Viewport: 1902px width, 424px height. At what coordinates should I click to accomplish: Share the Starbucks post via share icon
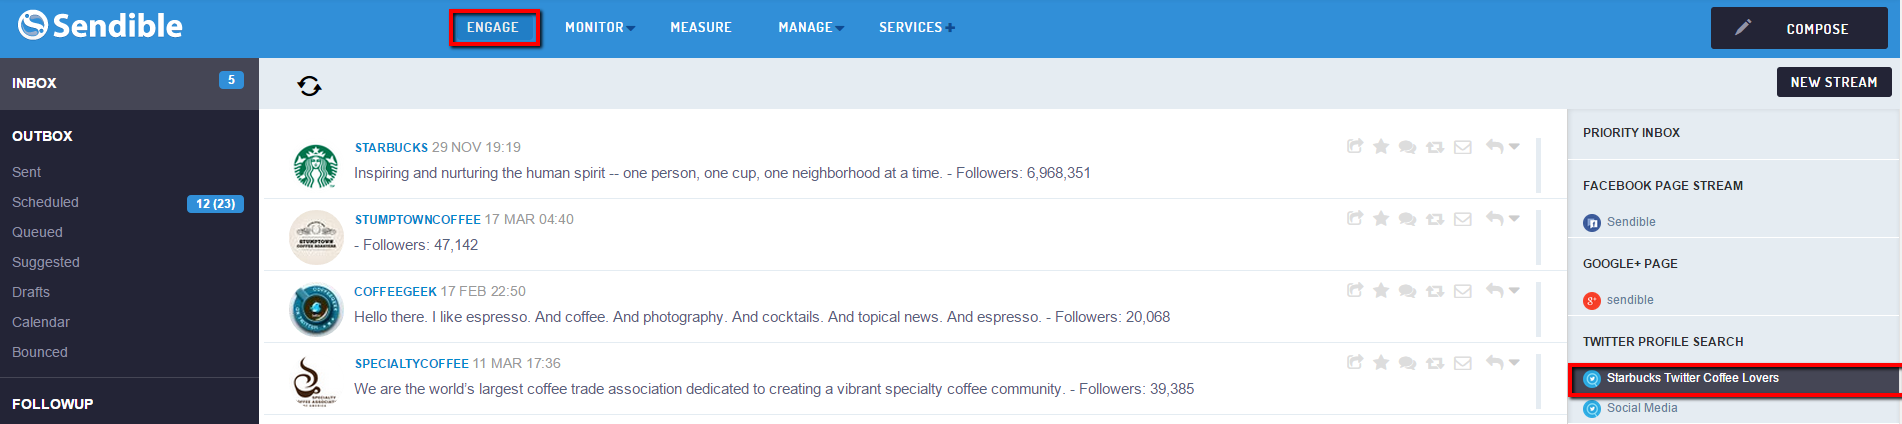[1355, 147]
